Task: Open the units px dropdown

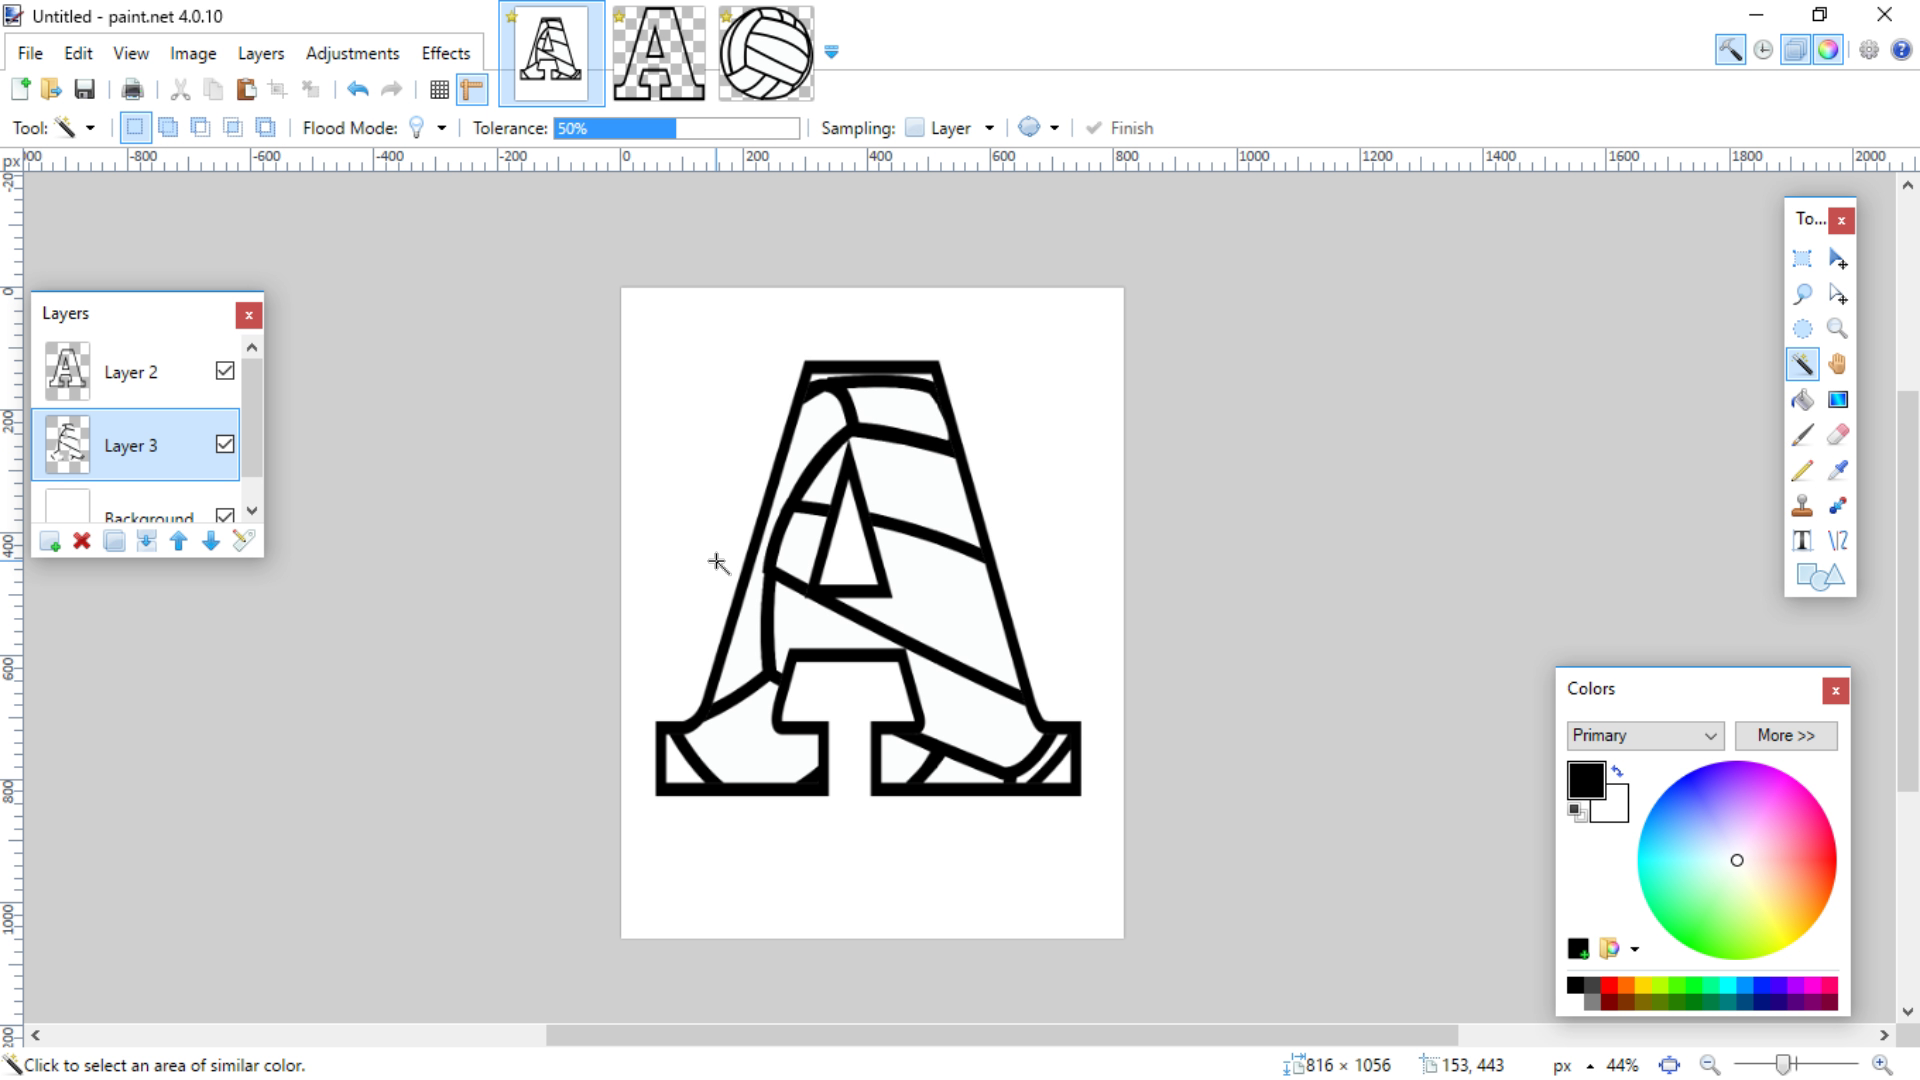Action: (x=1573, y=1065)
